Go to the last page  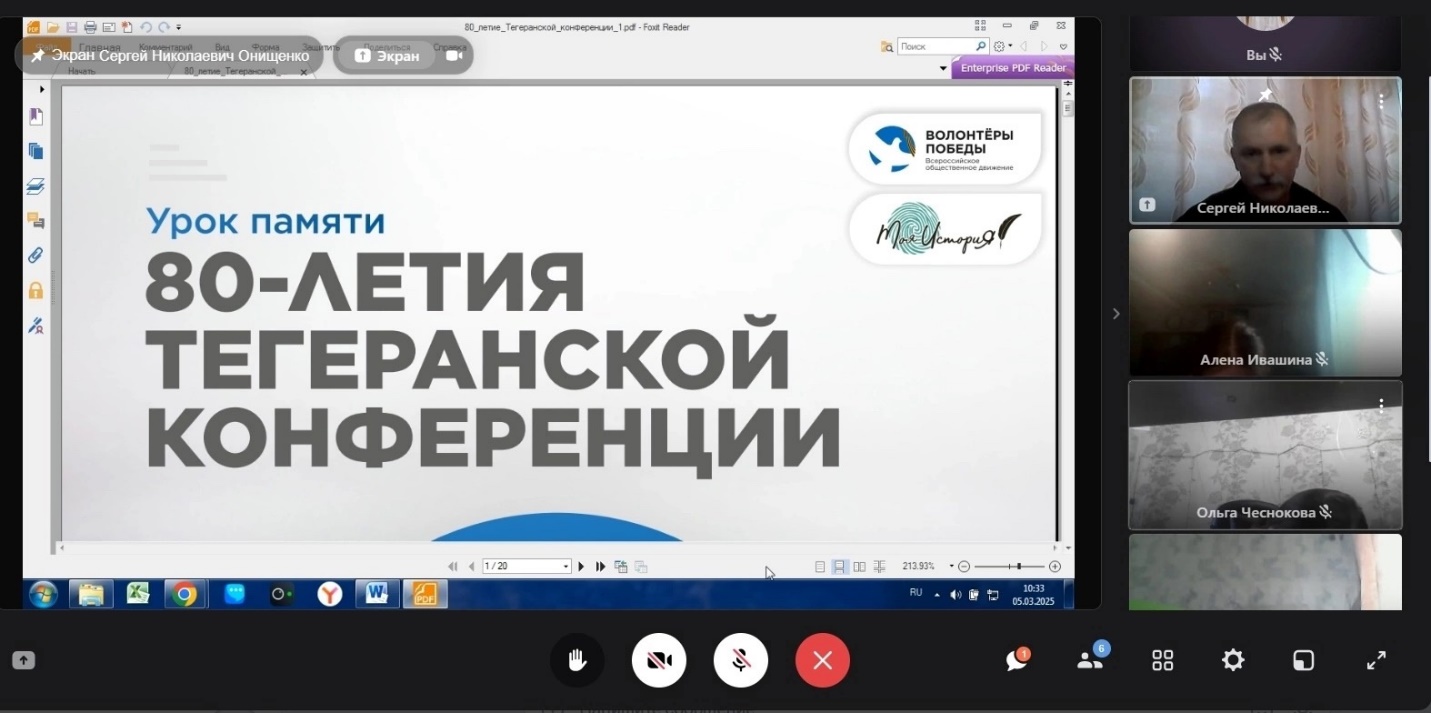pyautogui.click(x=600, y=566)
